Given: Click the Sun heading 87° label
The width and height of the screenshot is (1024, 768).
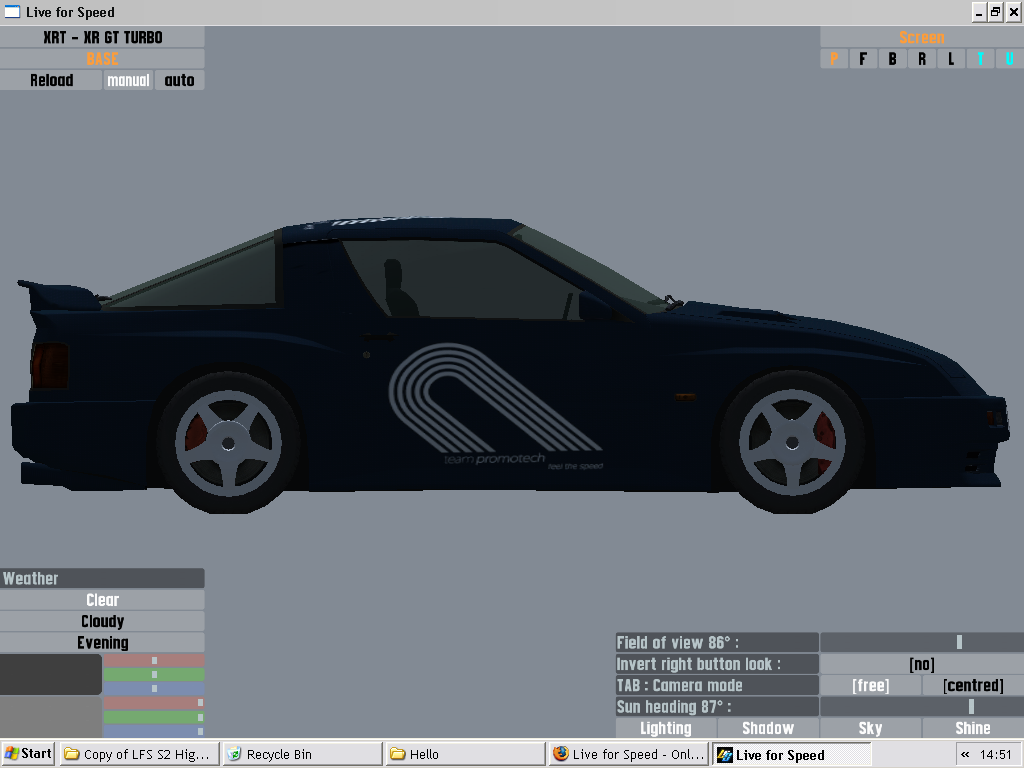Looking at the screenshot, I should [x=717, y=707].
